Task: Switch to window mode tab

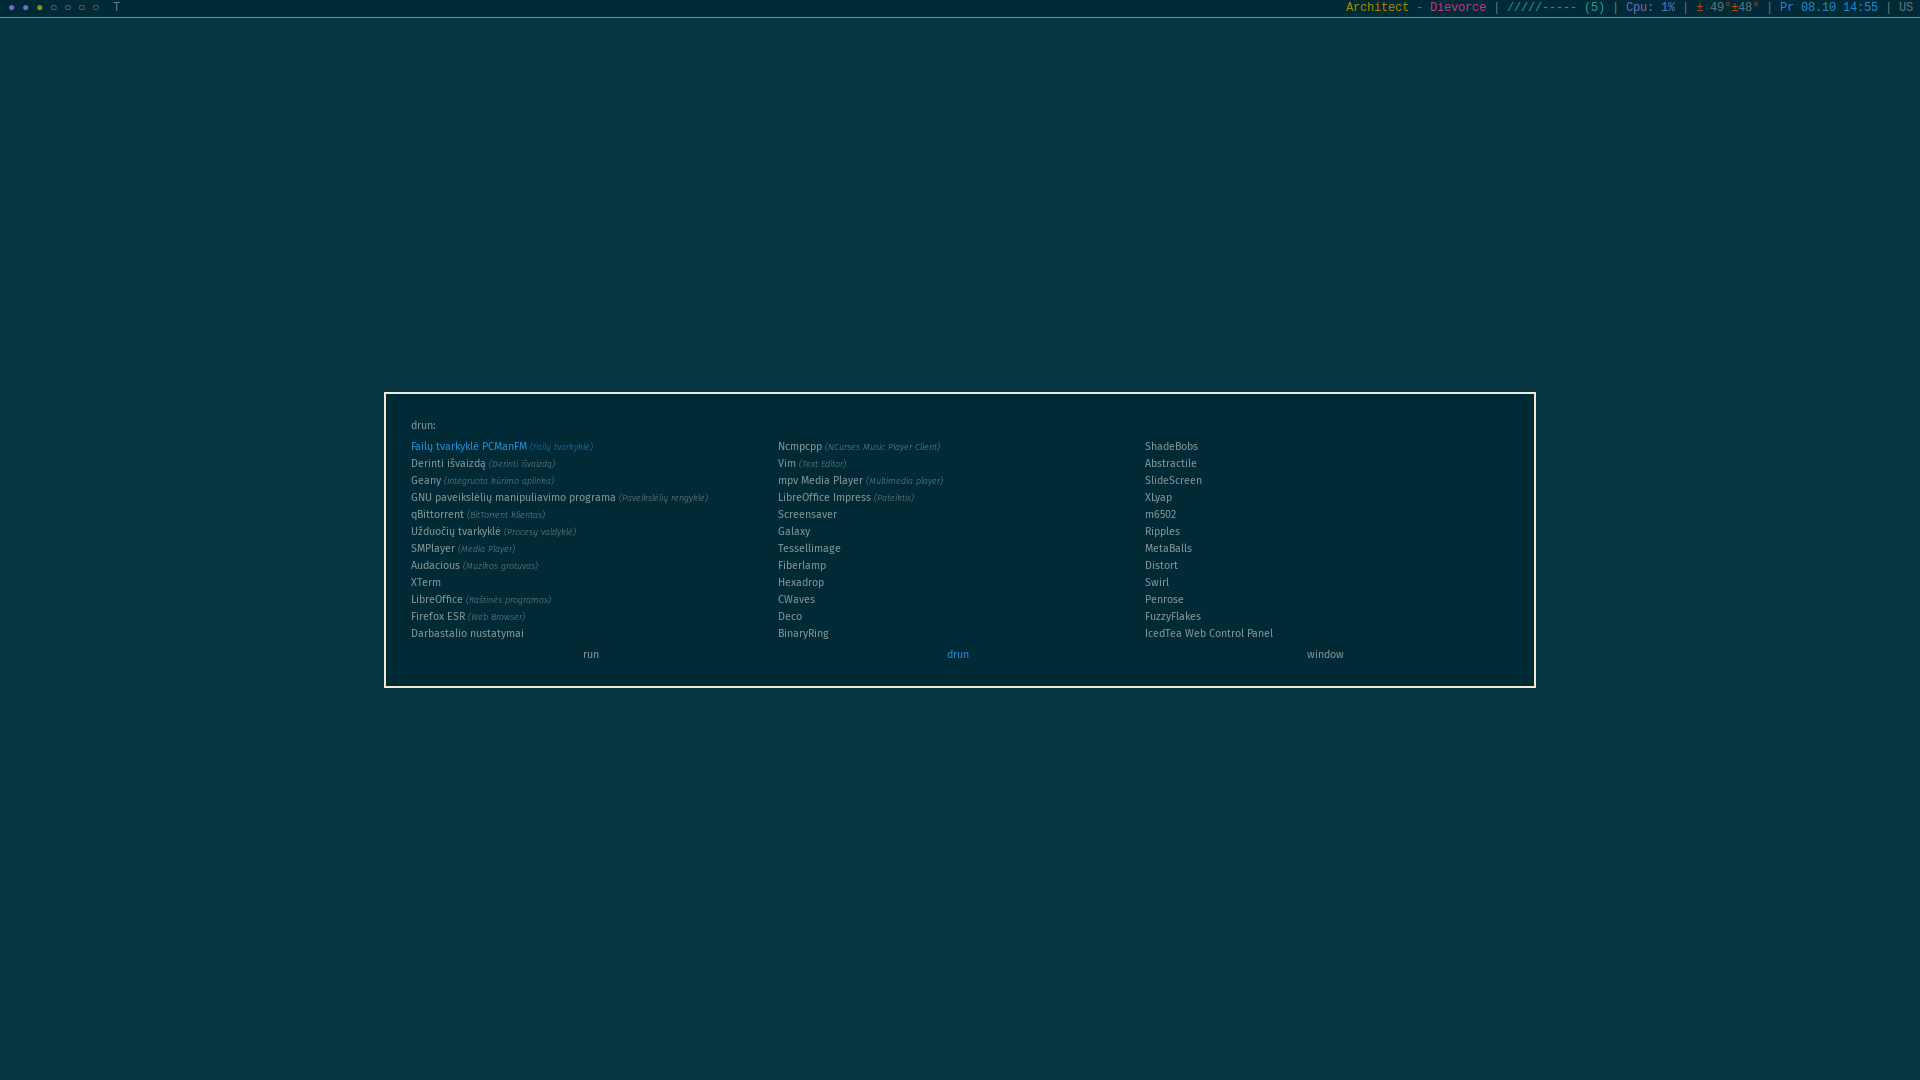Action: coord(1325,655)
